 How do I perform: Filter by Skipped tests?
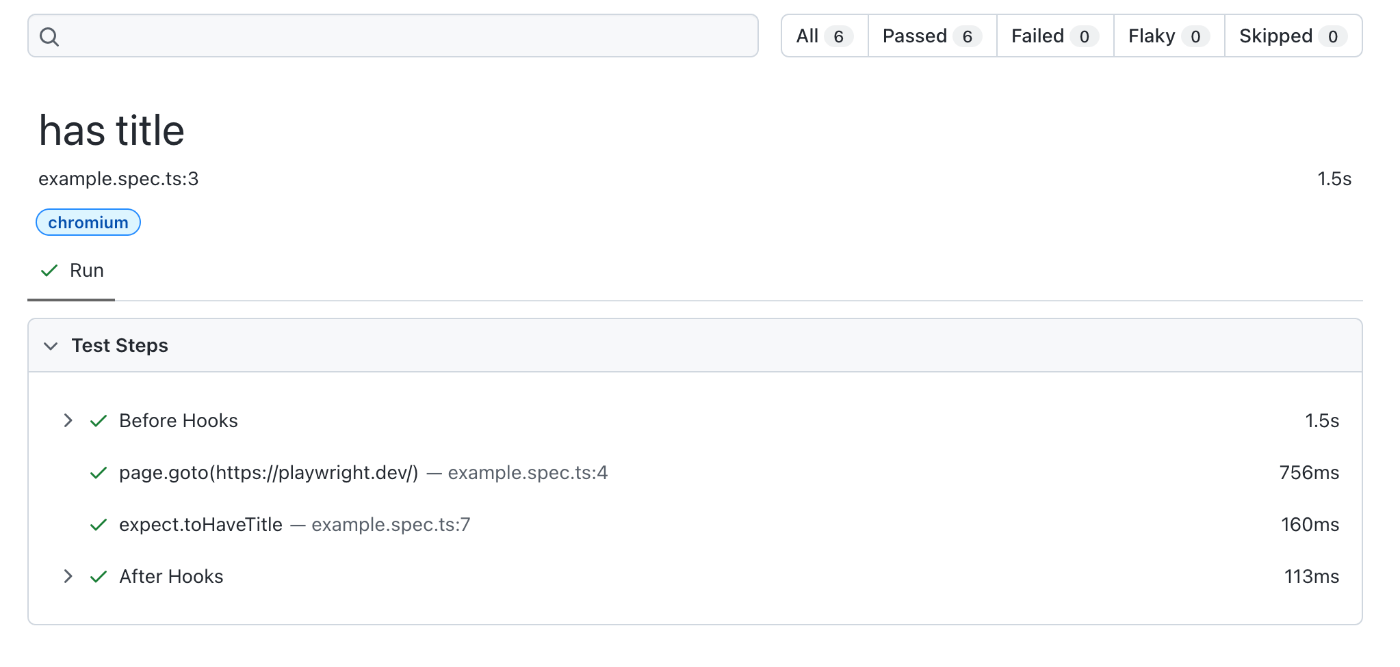point(1293,36)
